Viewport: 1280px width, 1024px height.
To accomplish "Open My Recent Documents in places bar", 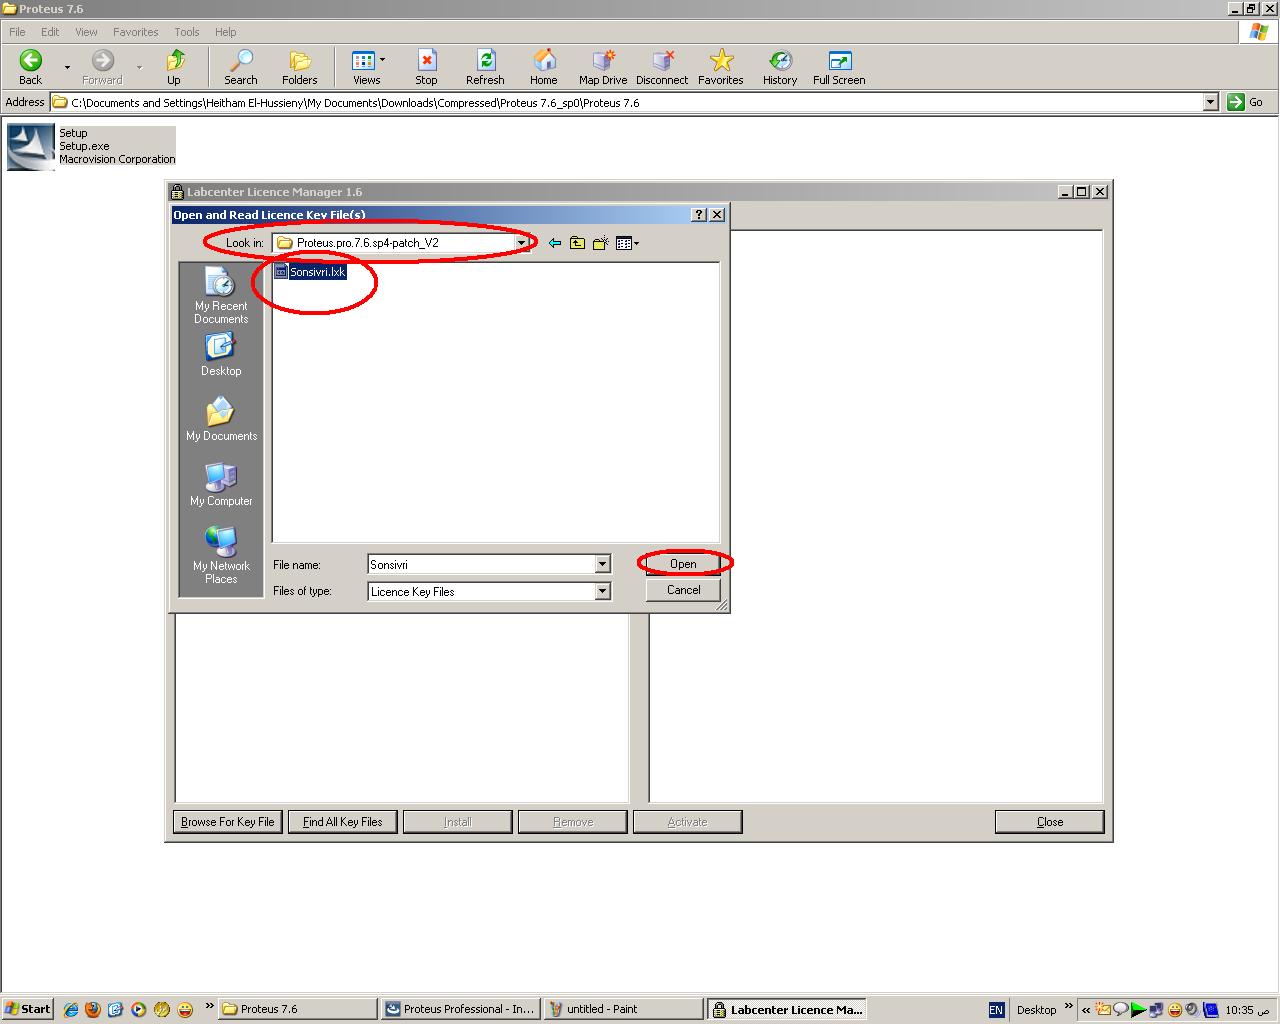I will [221, 296].
